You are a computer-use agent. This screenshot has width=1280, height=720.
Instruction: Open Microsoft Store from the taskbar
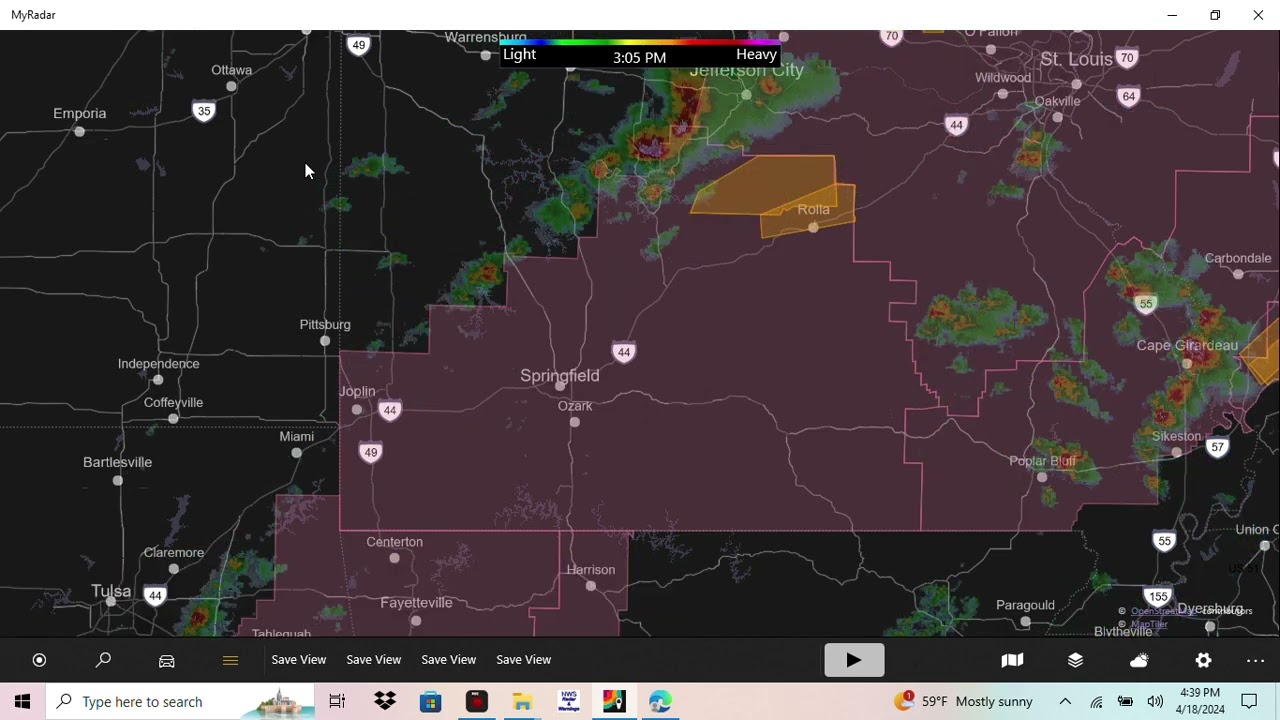coord(431,702)
